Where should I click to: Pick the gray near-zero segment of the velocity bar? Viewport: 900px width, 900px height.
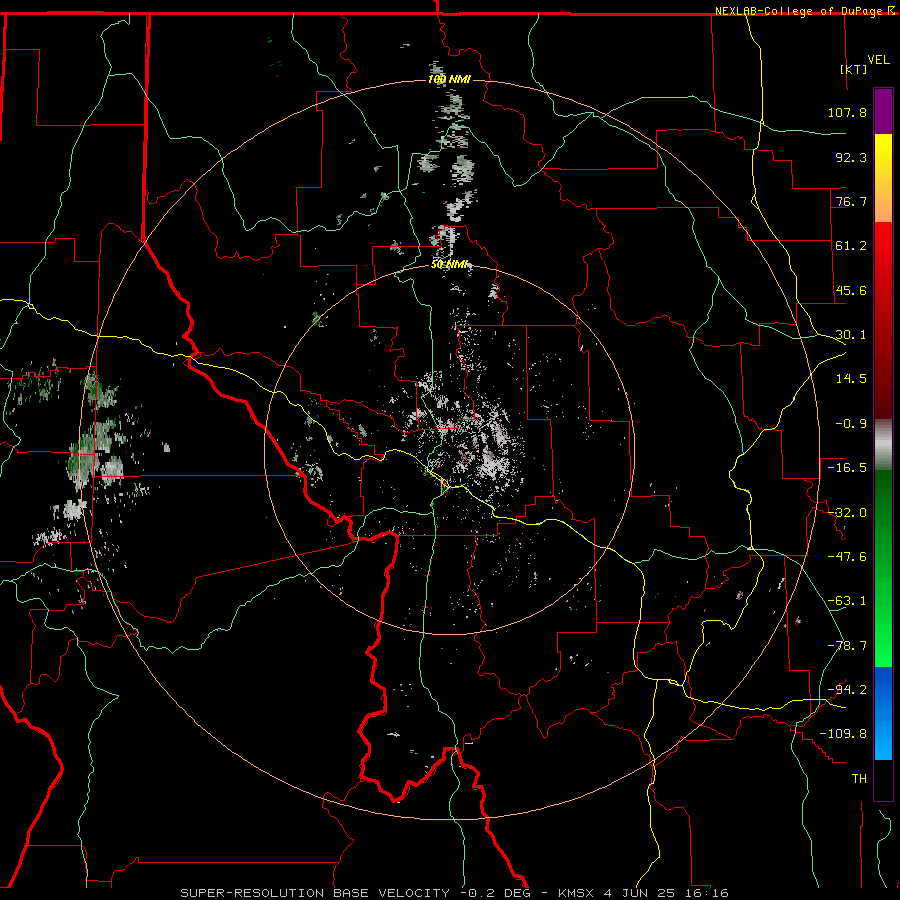coord(883,445)
